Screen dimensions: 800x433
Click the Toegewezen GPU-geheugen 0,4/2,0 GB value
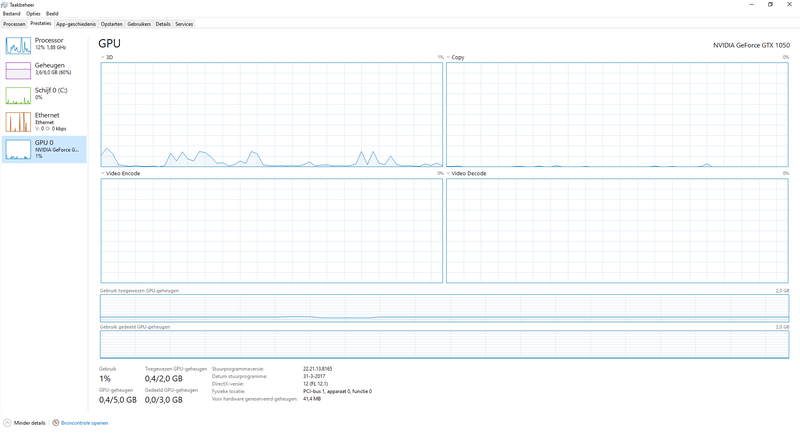(163, 378)
